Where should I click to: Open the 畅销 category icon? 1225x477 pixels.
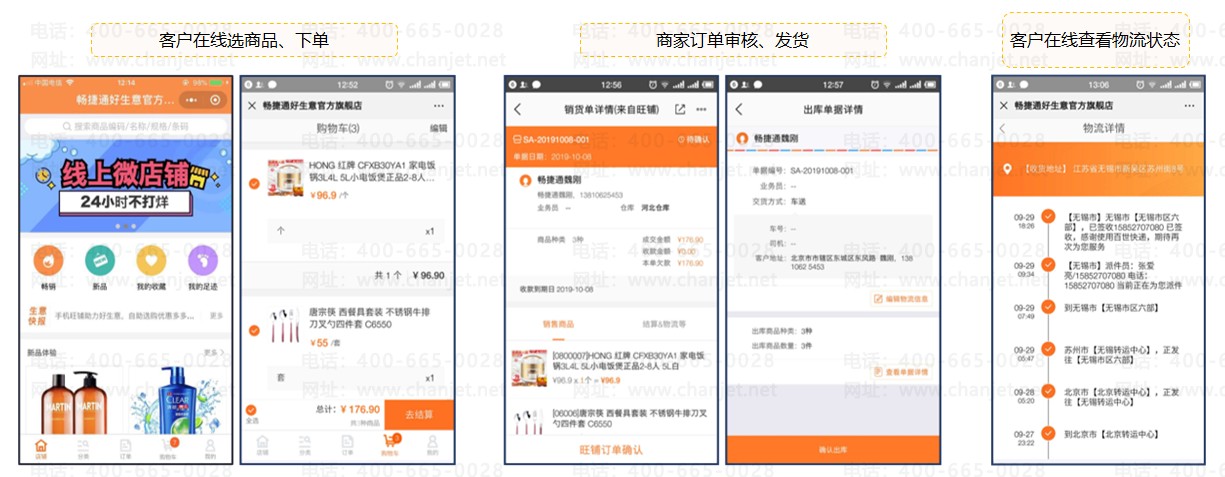(46, 258)
